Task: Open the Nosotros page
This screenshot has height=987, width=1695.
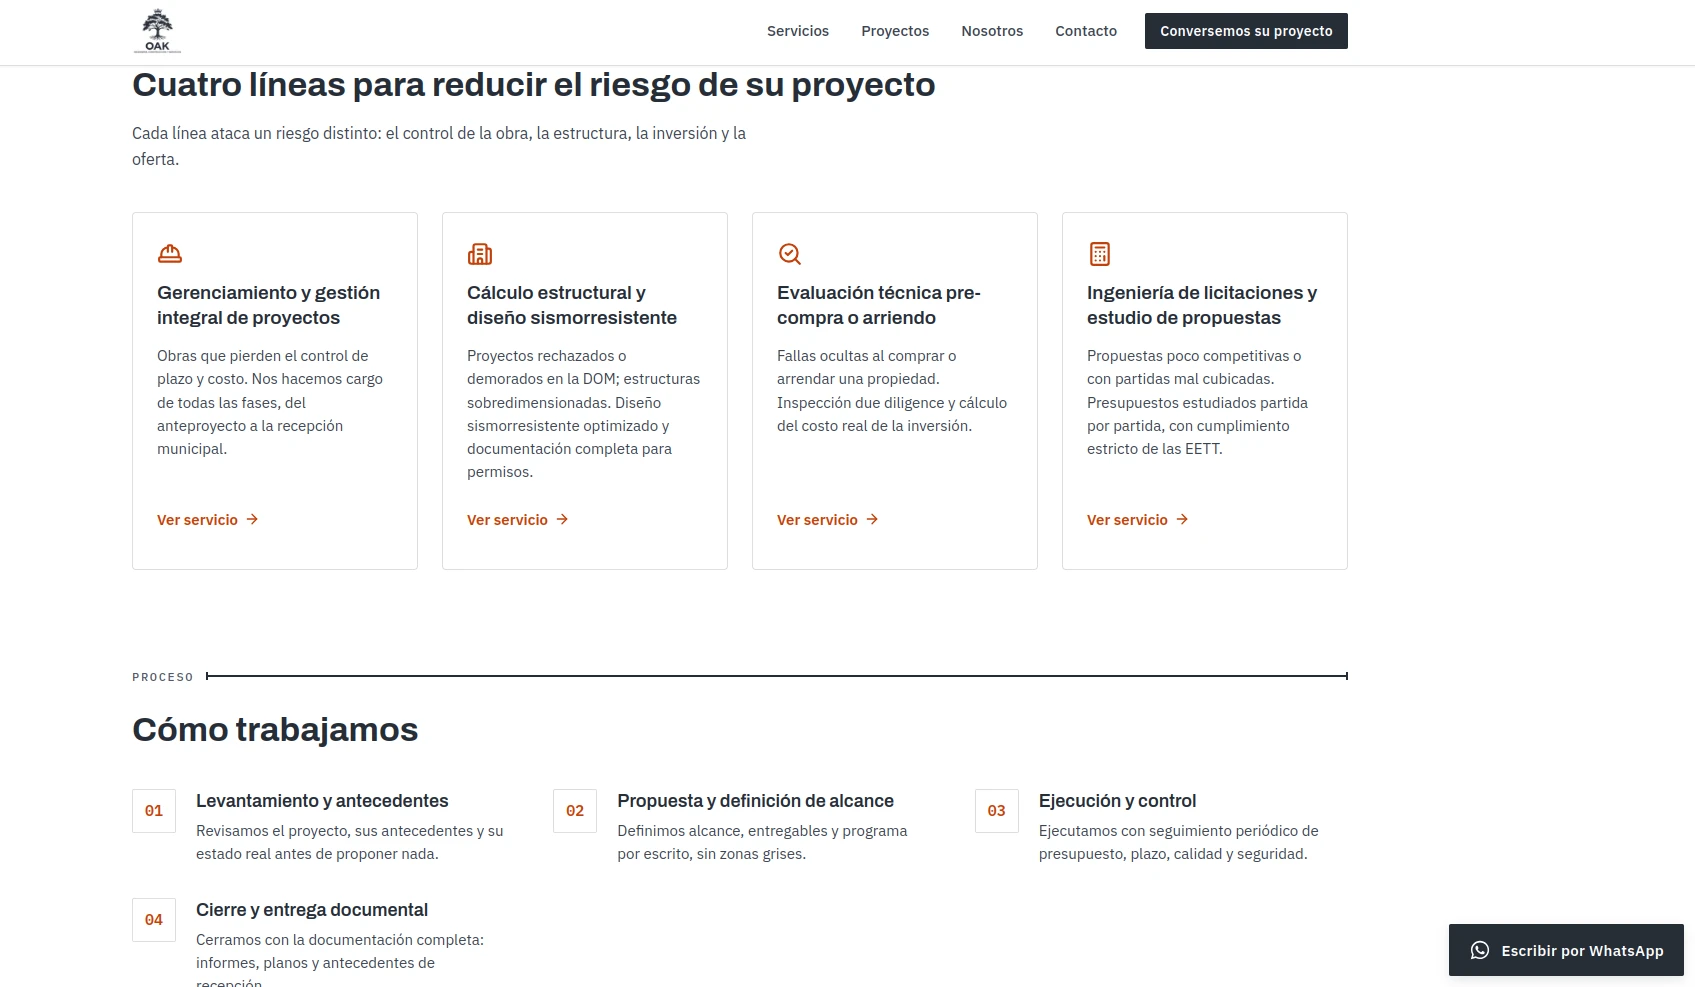Action: [992, 31]
